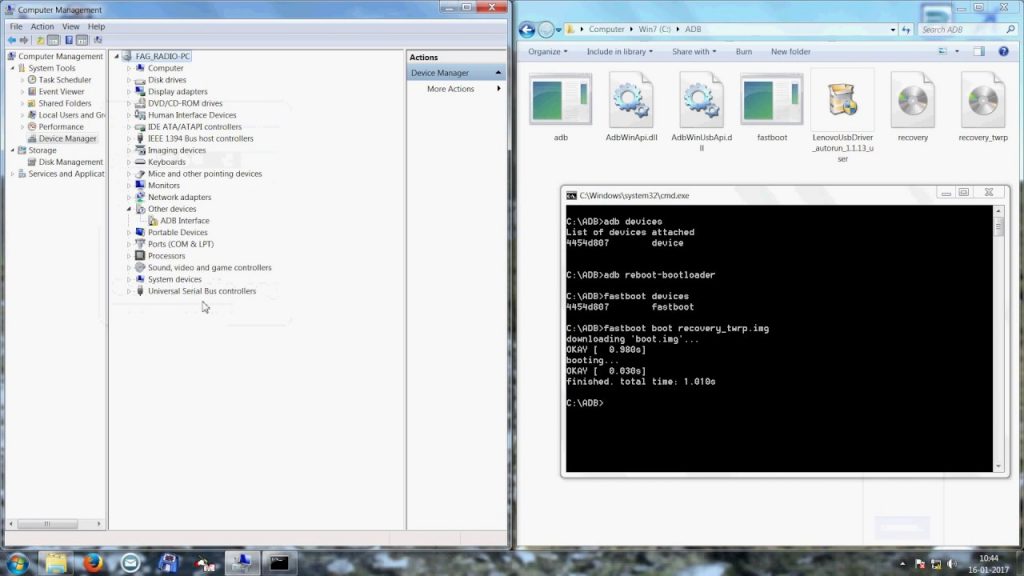The width and height of the screenshot is (1024, 576).
Task: Change the view in the ADB folder
Action: click(942, 52)
